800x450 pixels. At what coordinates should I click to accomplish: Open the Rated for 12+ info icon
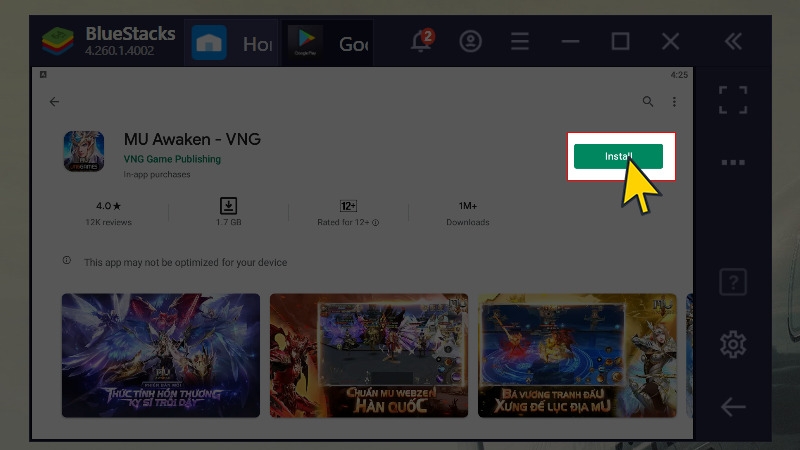coord(376,222)
